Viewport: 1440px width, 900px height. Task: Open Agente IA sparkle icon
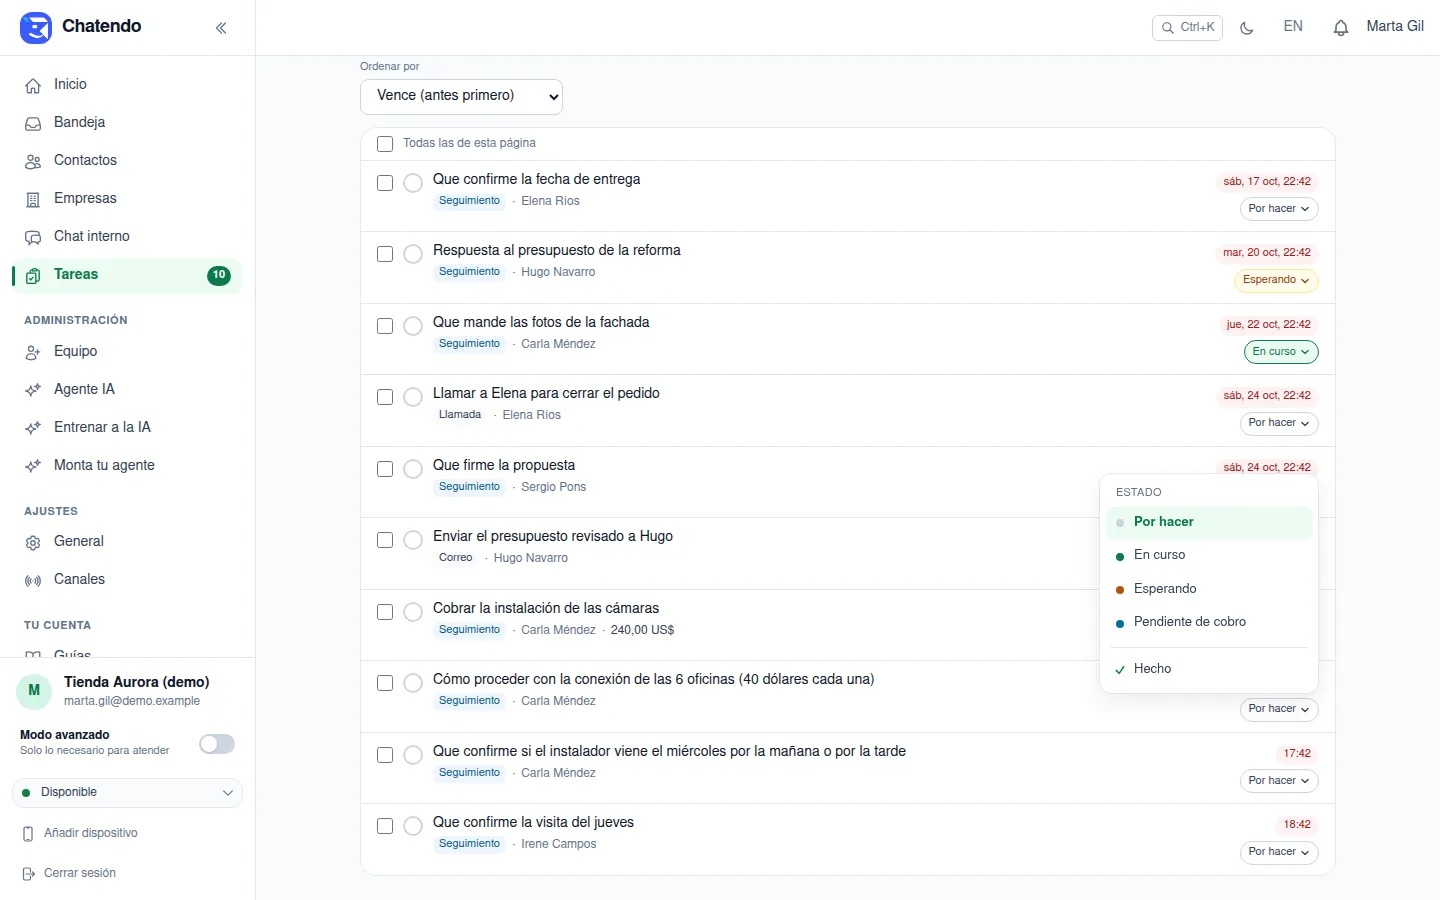pyautogui.click(x=33, y=391)
